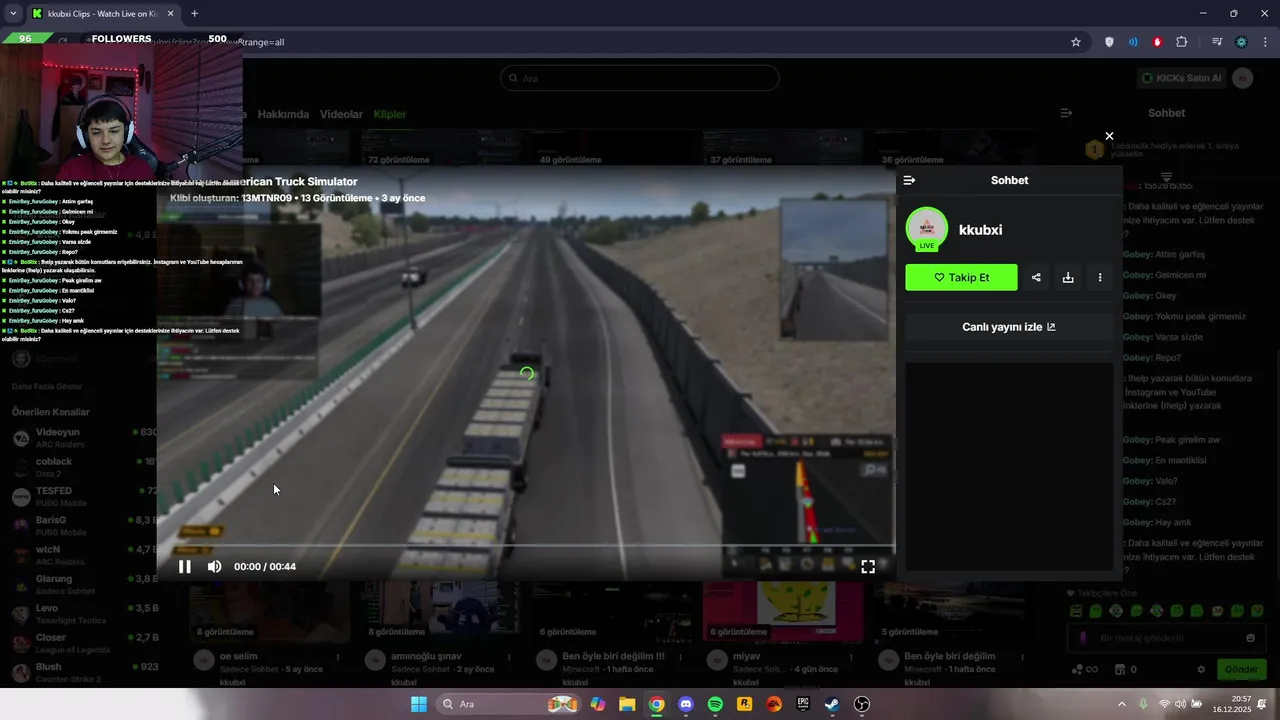Open more options three-dot menu for clip
Viewport: 1280px width, 720px height.
point(1100,277)
